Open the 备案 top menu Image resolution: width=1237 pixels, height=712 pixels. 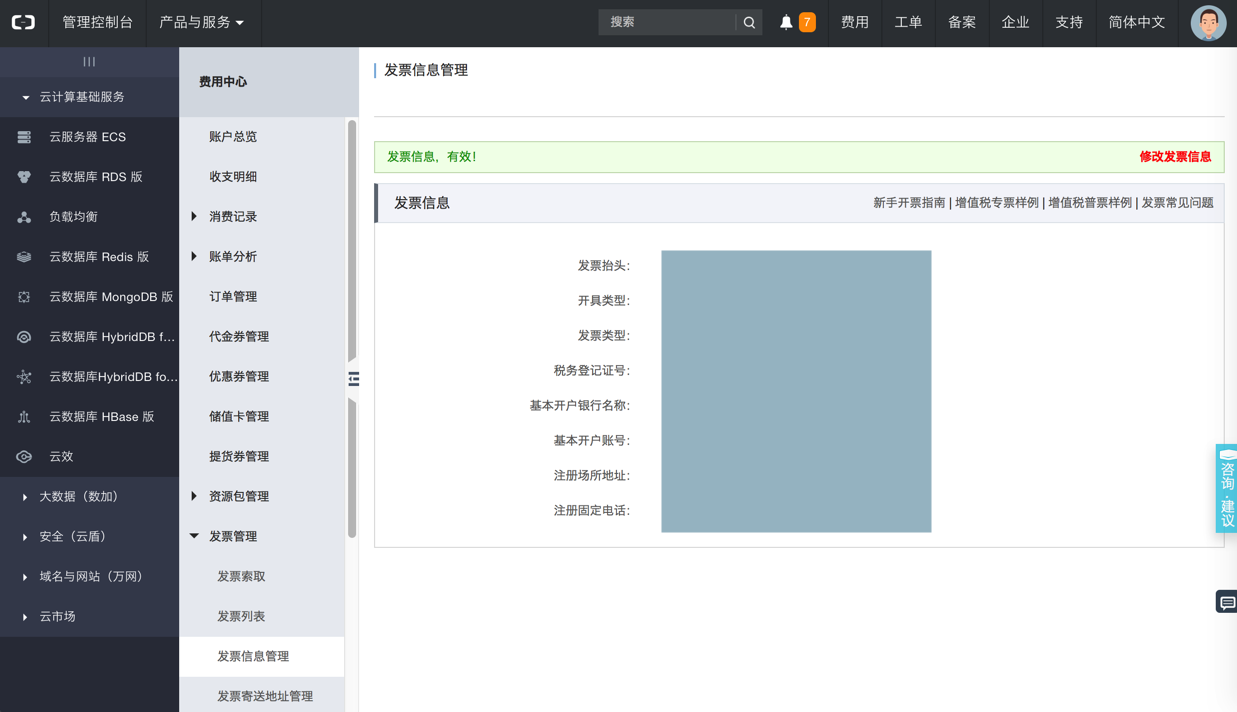(962, 22)
